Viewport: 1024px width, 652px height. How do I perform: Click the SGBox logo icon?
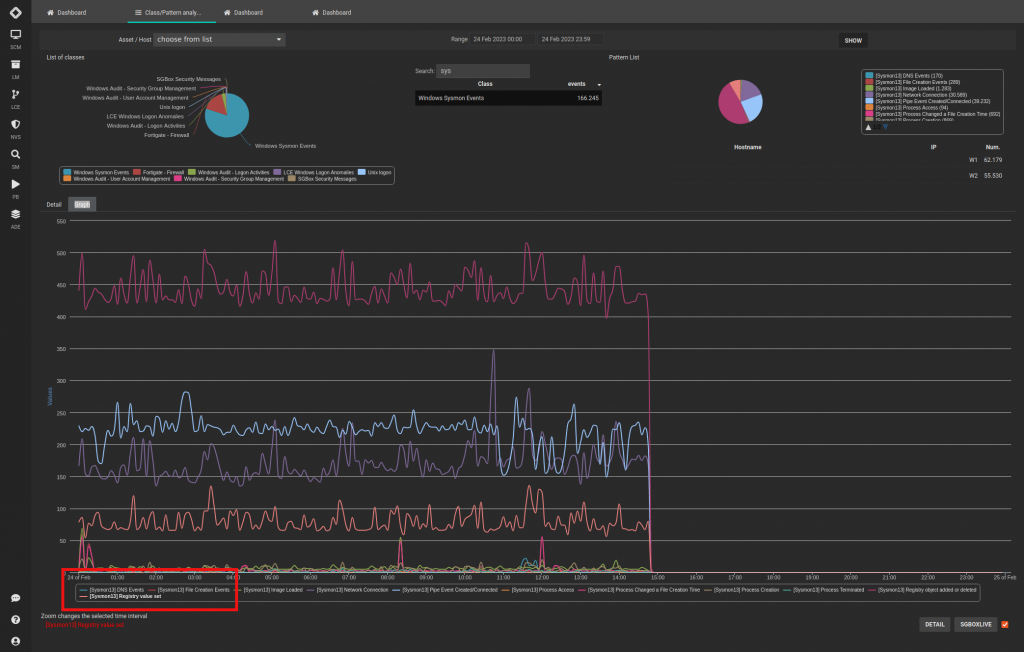tap(16, 12)
